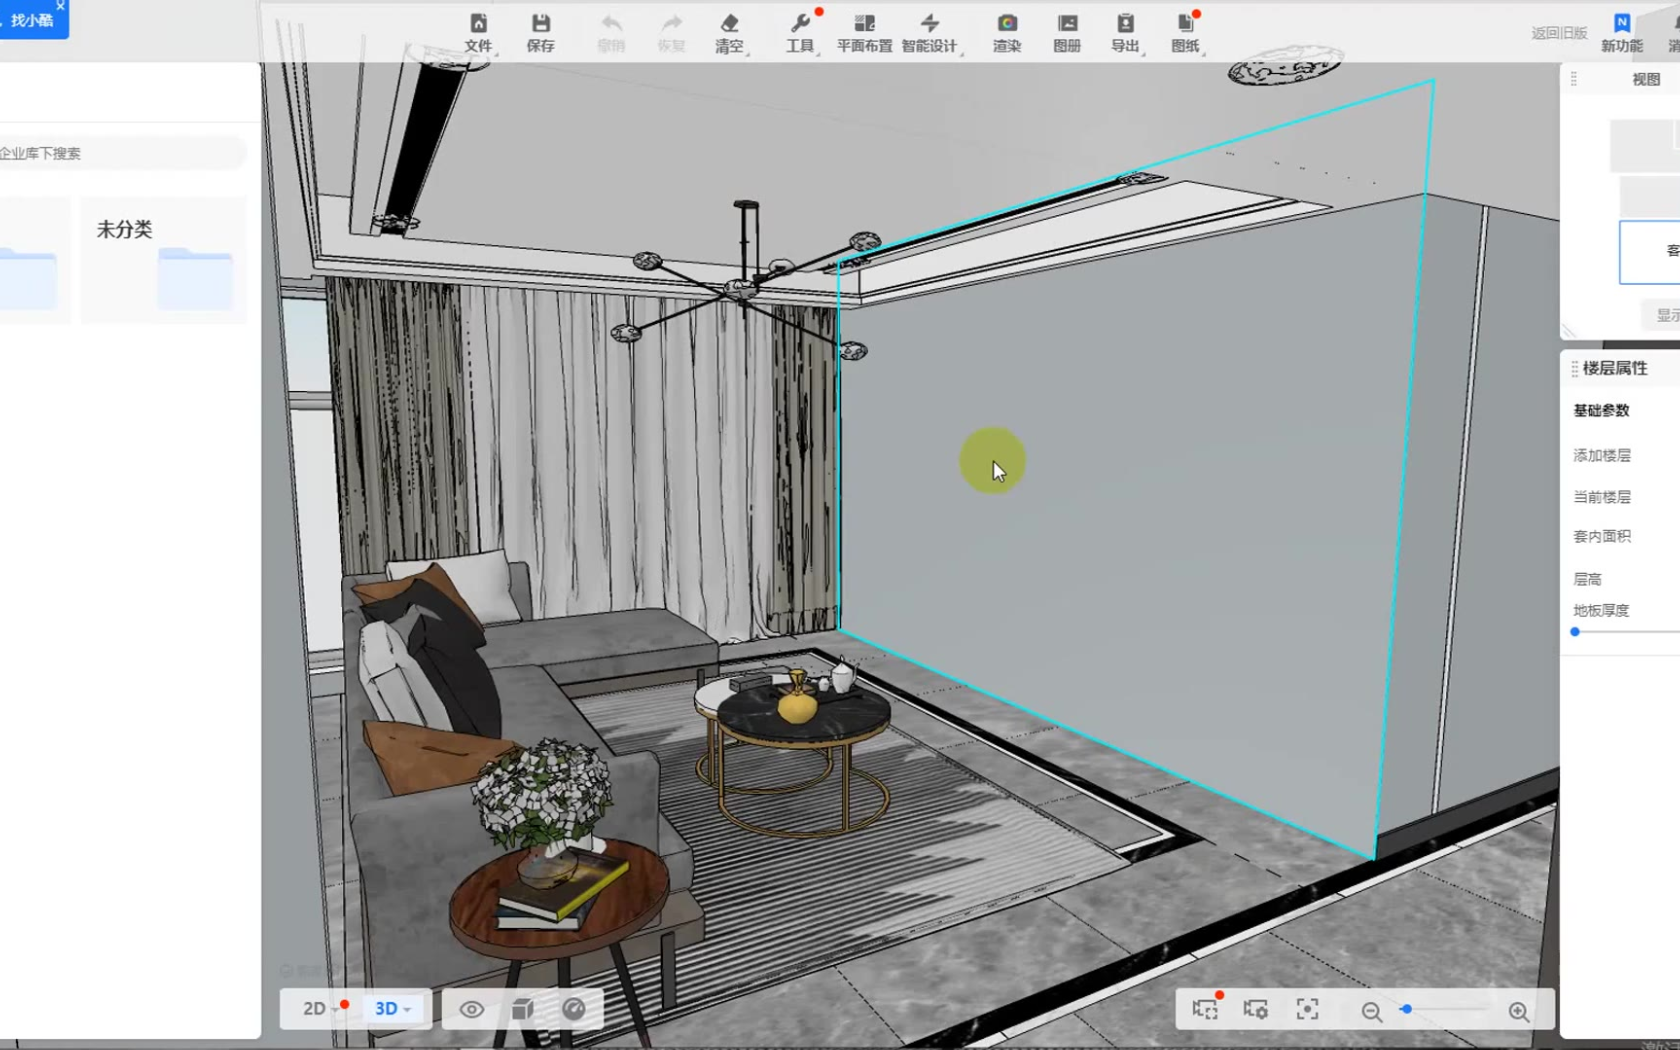
Task: Open the 工具 tools dropdown menu
Action: click(x=800, y=32)
